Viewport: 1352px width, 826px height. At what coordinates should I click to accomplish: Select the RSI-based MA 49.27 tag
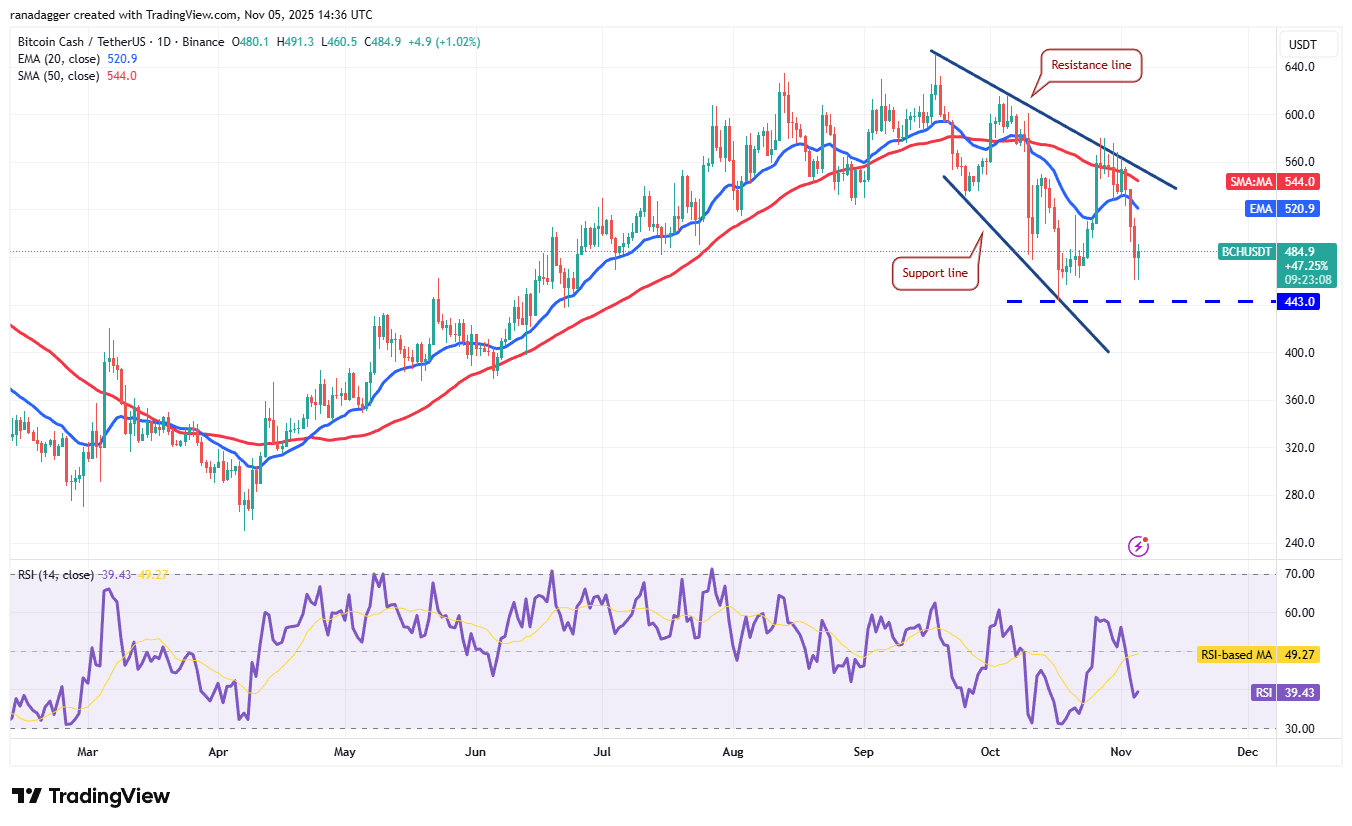coord(1259,655)
